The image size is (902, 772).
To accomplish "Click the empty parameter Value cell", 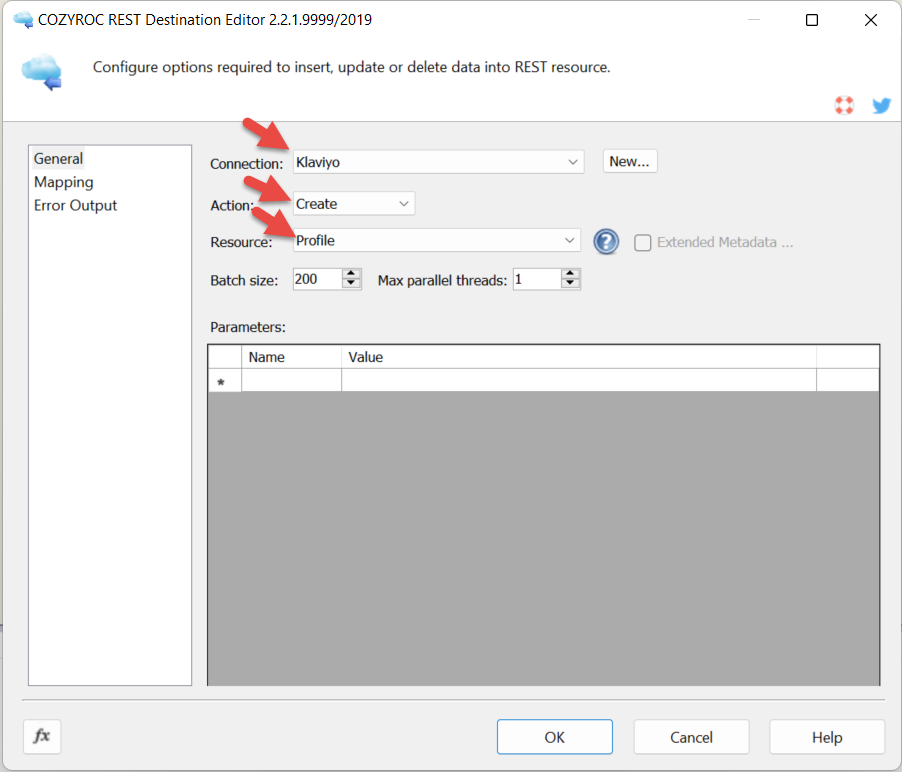I will pyautogui.click(x=579, y=380).
